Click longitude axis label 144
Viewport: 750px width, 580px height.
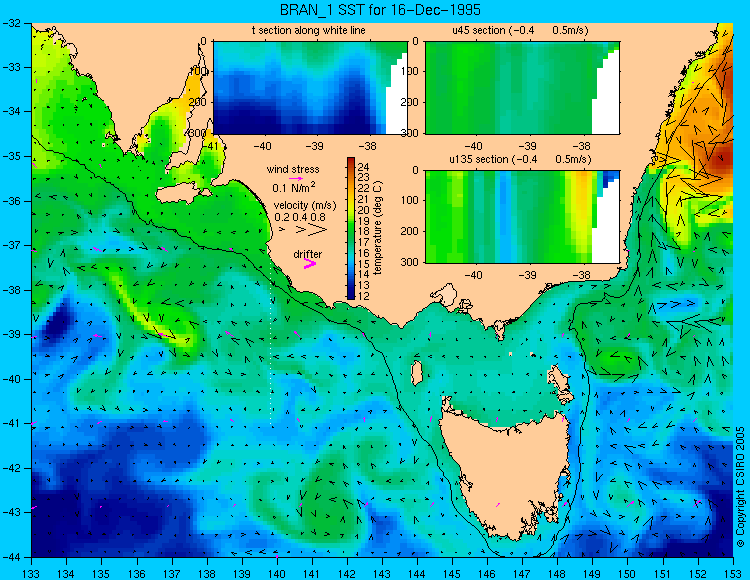pyautogui.click(x=417, y=573)
